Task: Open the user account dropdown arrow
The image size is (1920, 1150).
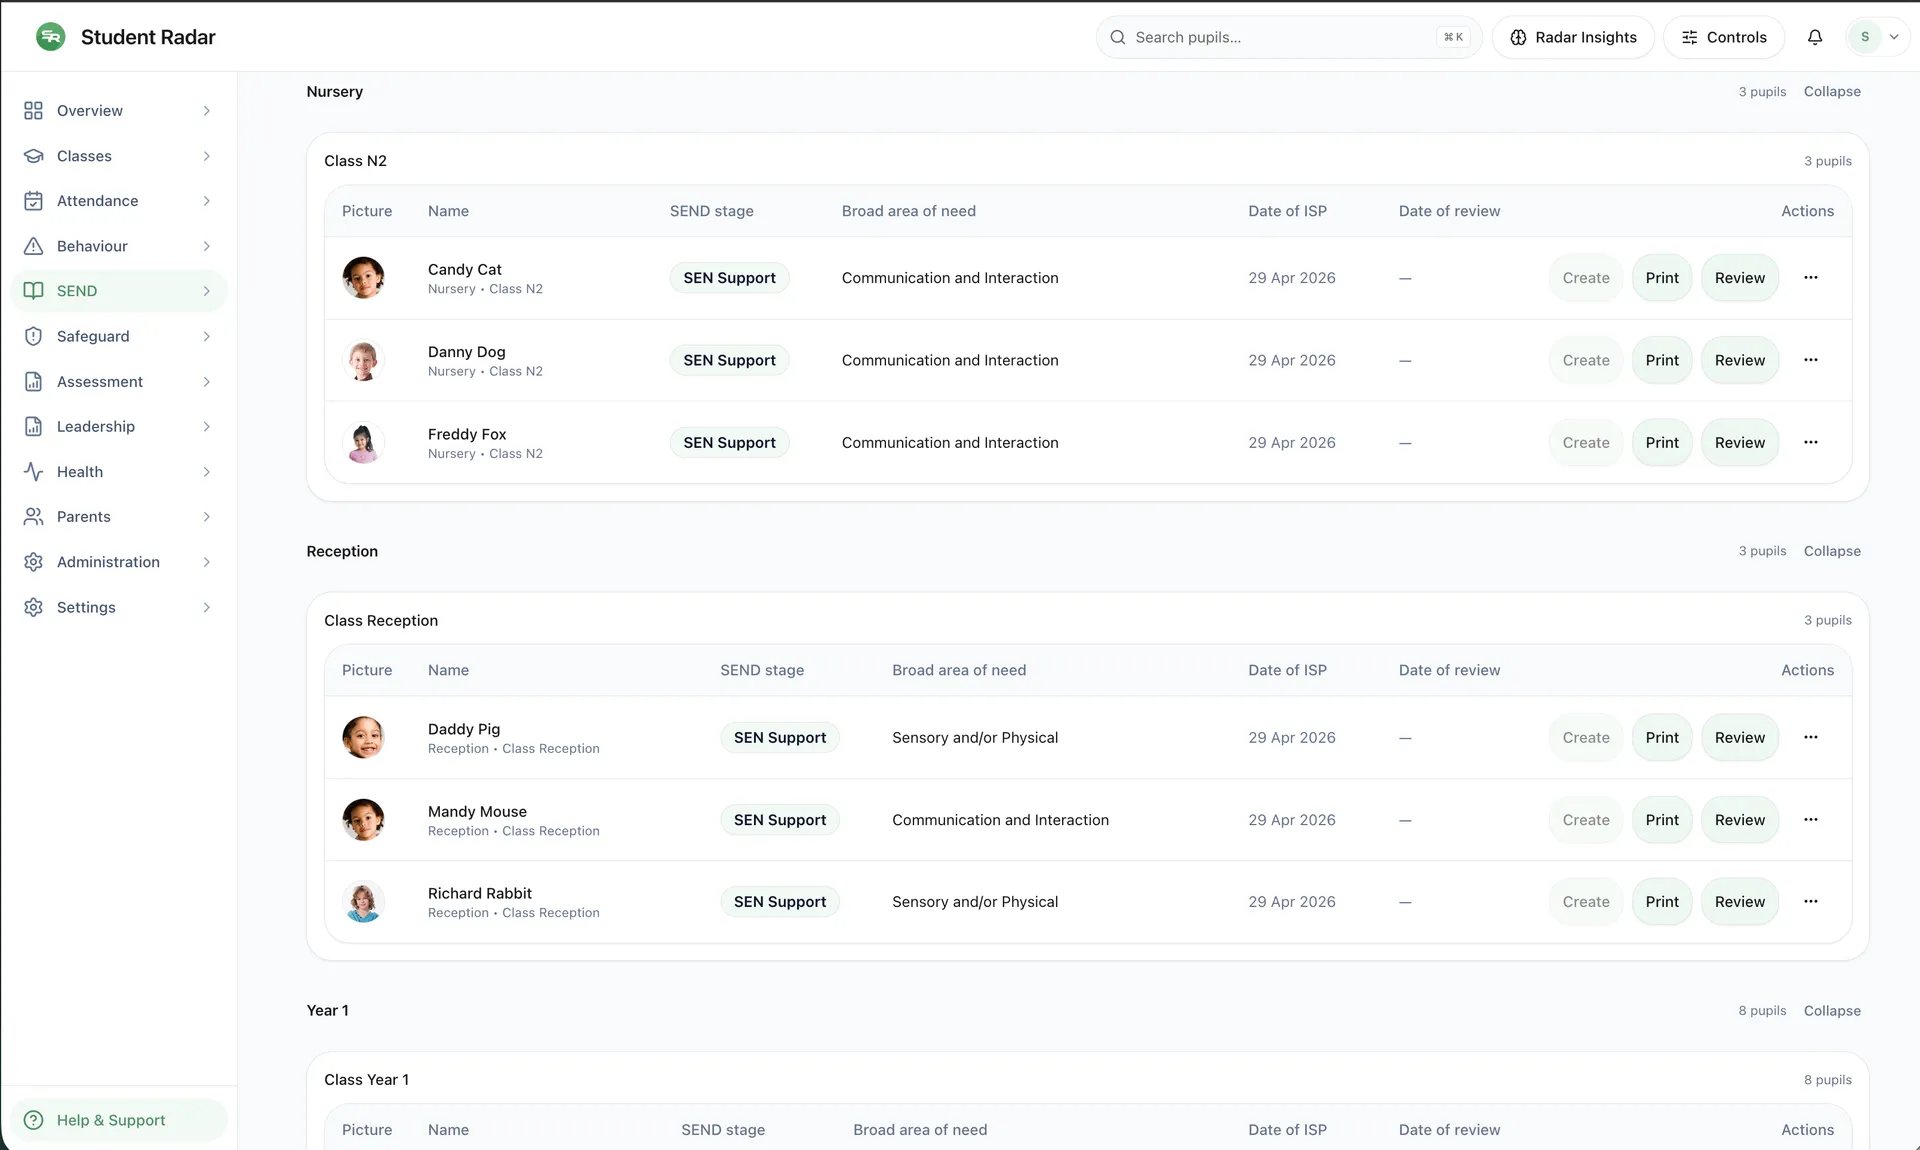Action: pos(1894,37)
